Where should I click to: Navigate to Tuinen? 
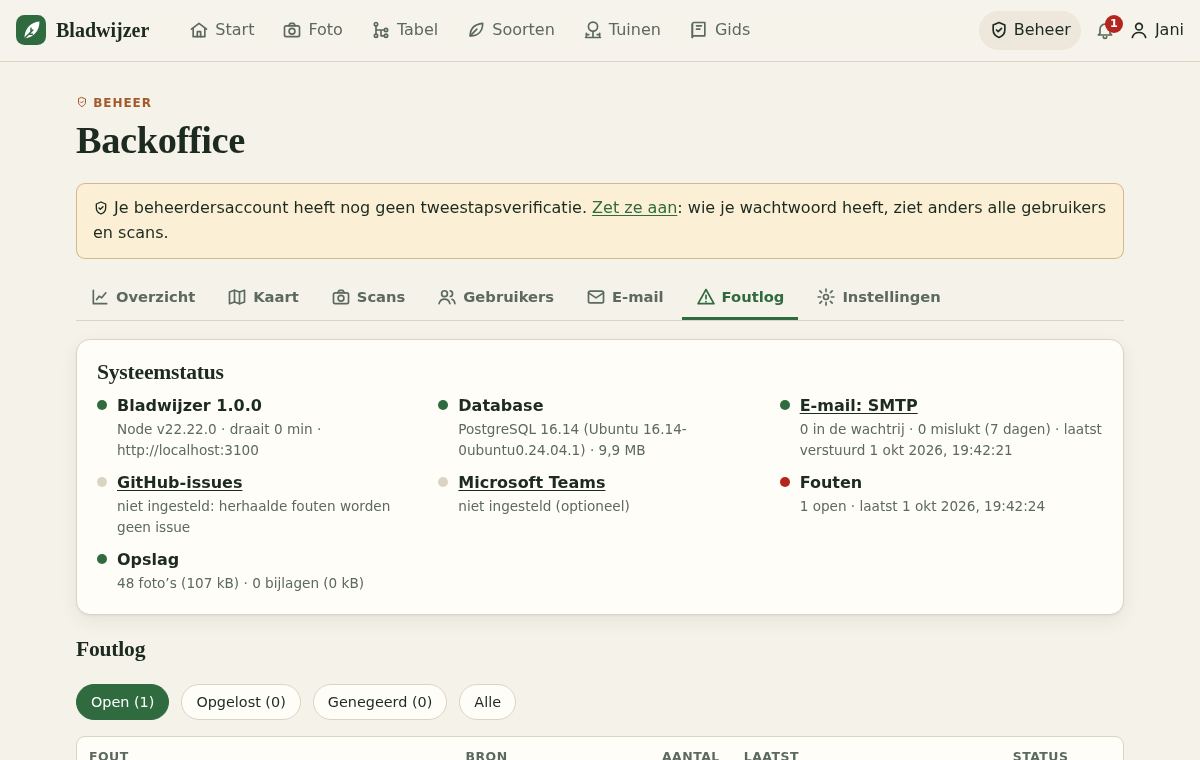623,30
